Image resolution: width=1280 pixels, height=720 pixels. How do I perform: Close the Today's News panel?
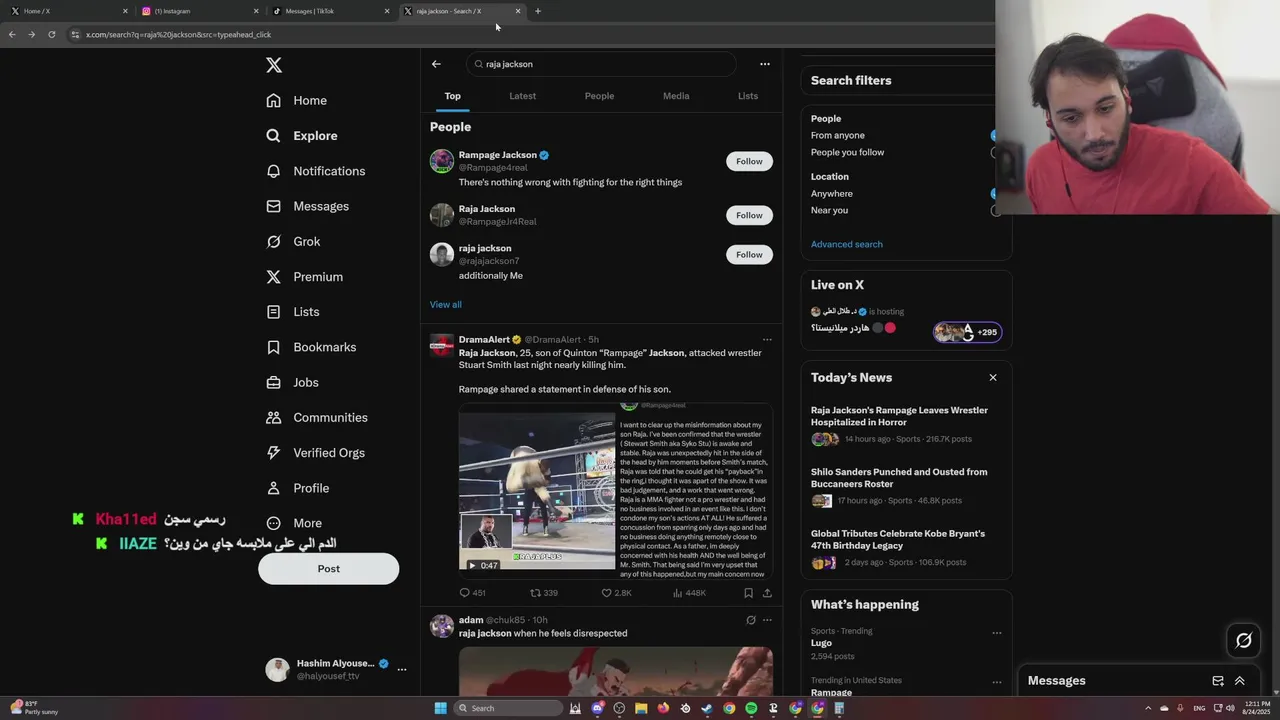pyautogui.click(x=993, y=378)
